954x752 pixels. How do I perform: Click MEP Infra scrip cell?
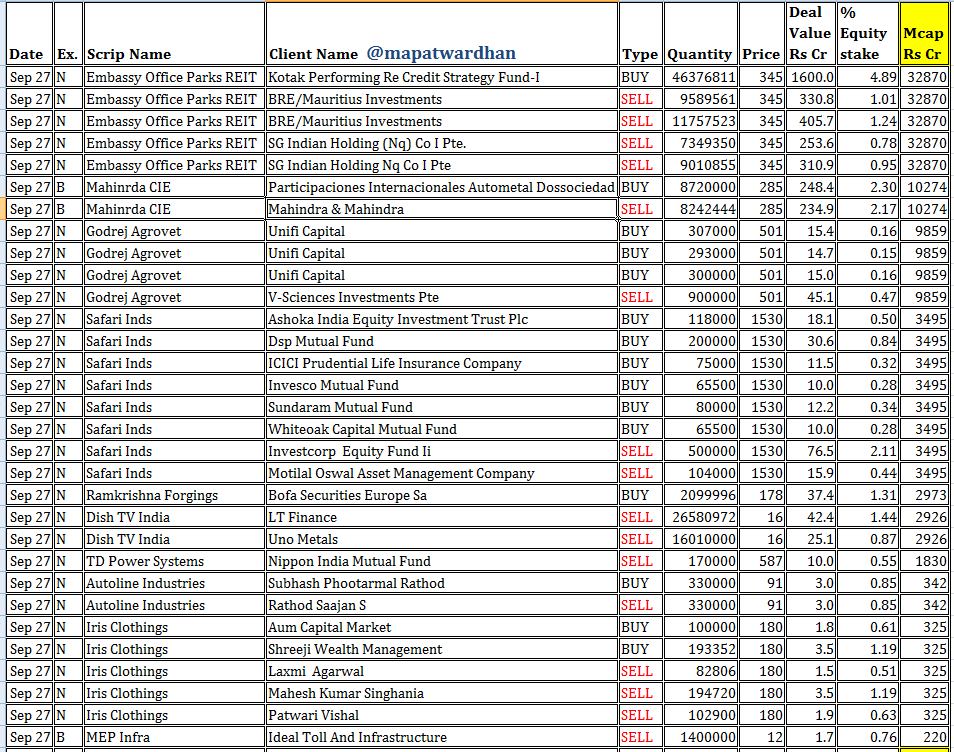pyautogui.click(x=175, y=737)
